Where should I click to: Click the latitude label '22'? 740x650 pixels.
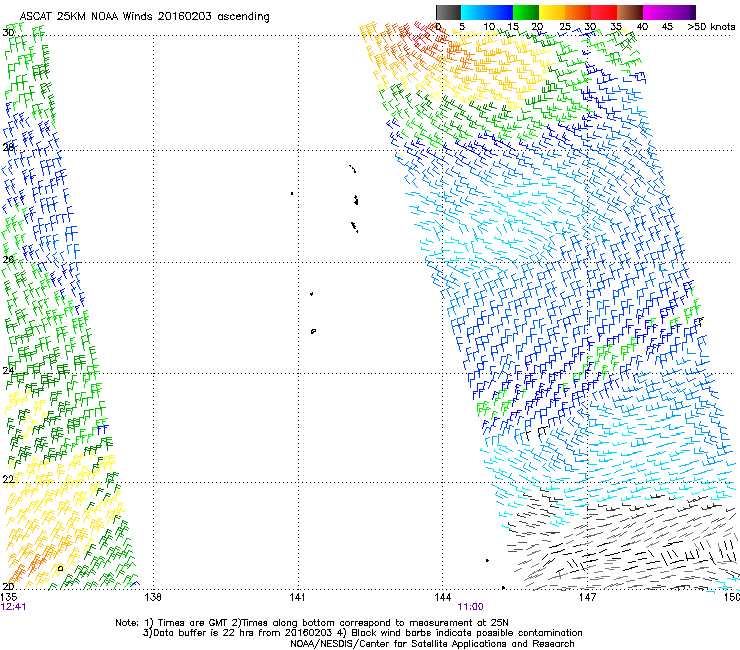8,479
